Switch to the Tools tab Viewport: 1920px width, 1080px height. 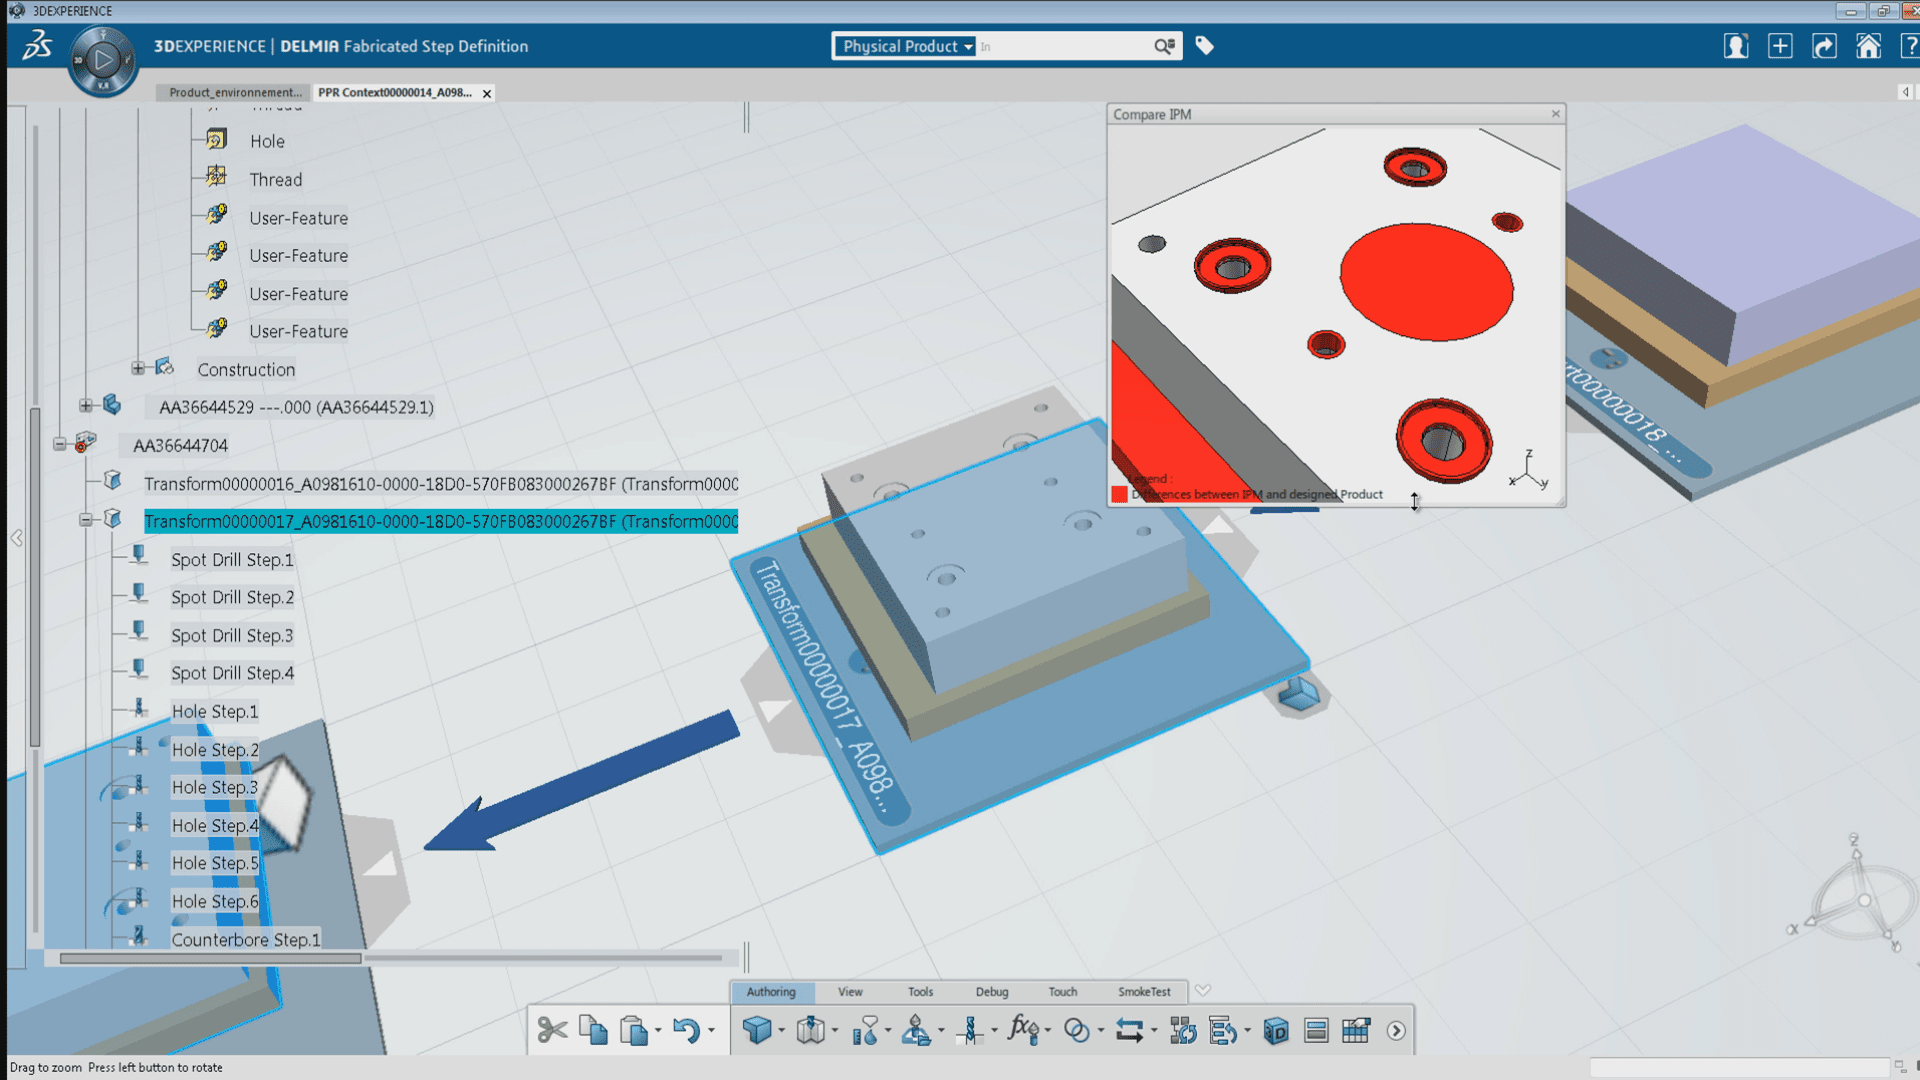[x=920, y=992]
